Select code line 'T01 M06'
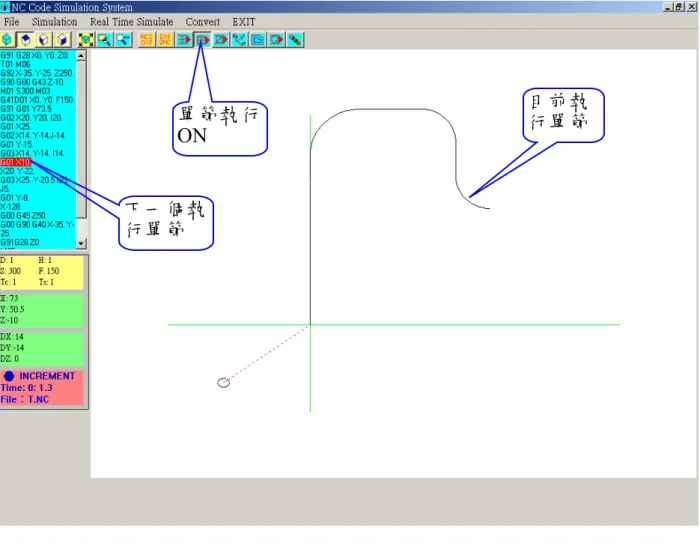Screen dimensions: 700x543 16,64
